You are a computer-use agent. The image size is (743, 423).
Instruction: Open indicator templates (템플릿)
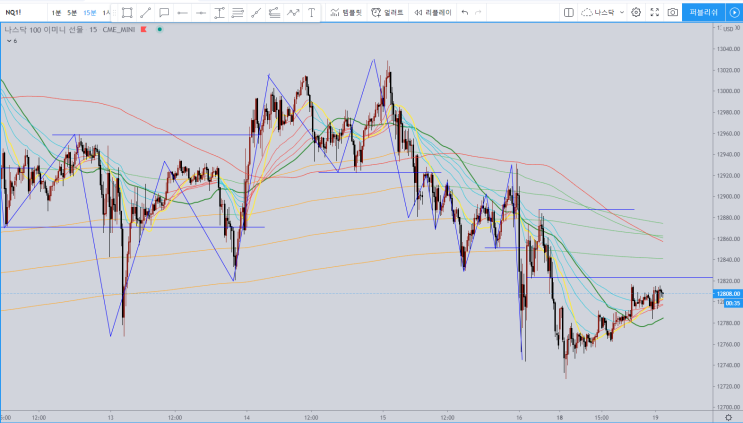tap(346, 13)
